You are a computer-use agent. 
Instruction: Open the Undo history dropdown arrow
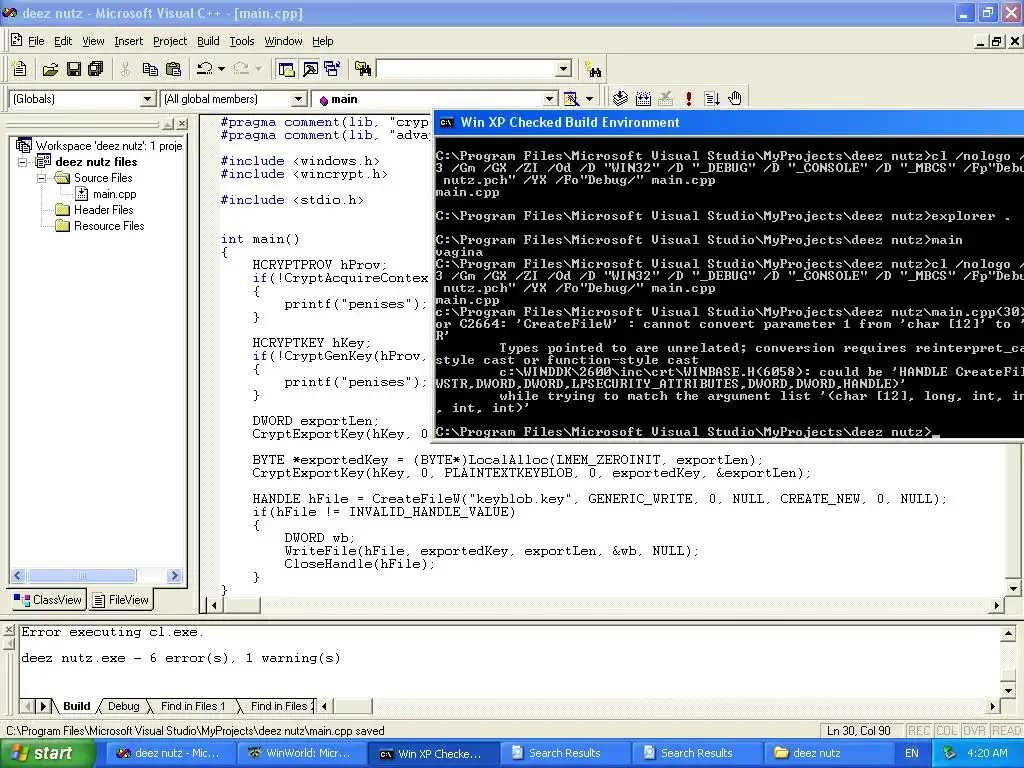[x=221, y=69]
